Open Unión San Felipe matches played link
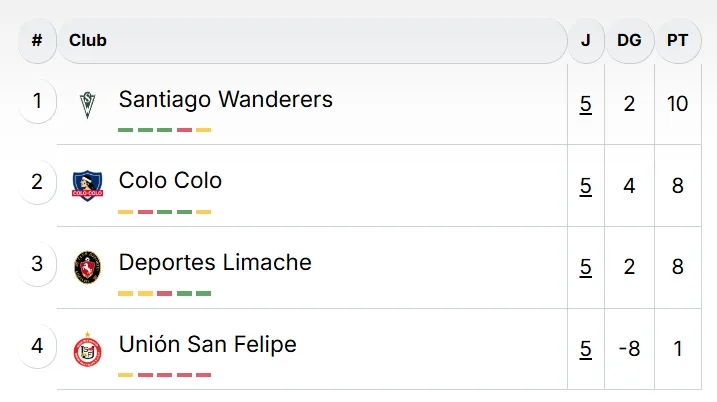Screen dimensions: 717x402 tap(585, 349)
